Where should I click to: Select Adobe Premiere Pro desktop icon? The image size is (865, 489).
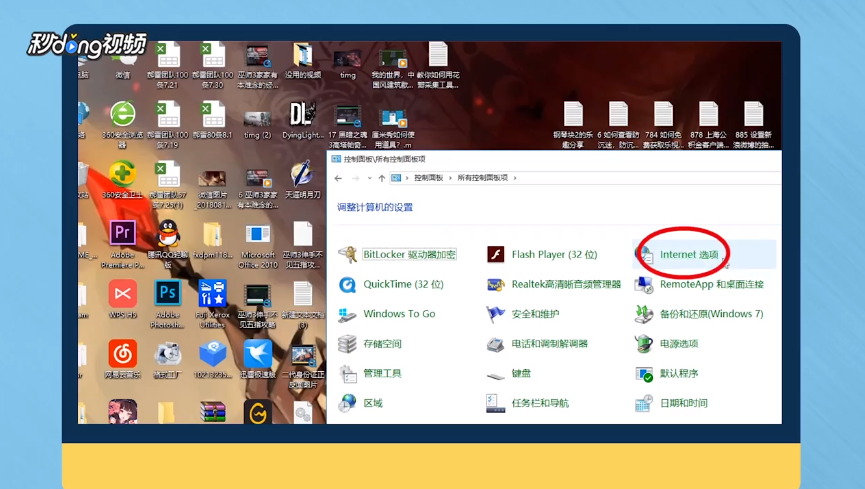122,244
